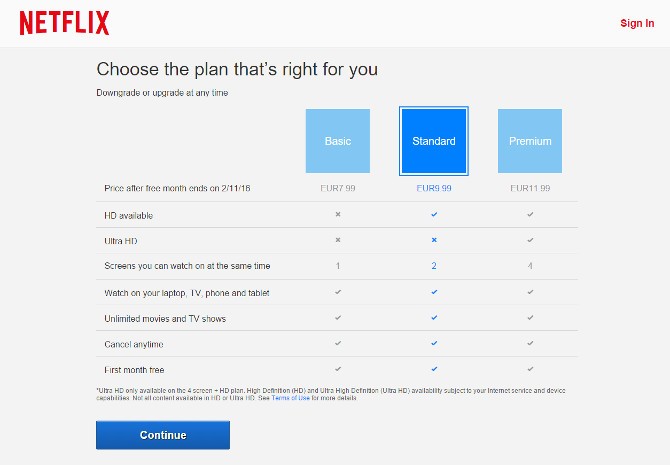Click the Standard plan EUR9.99 price
This screenshot has width=670, height=465.
coord(434,188)
